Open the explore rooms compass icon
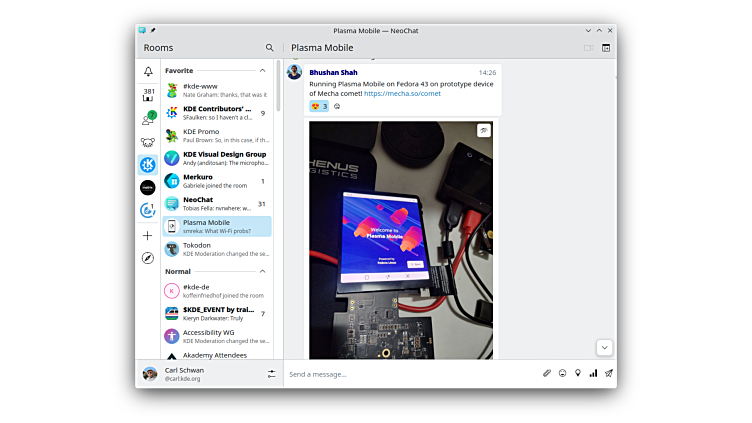Viewport: 752px width, 423px height. click(x=148, y=258)
